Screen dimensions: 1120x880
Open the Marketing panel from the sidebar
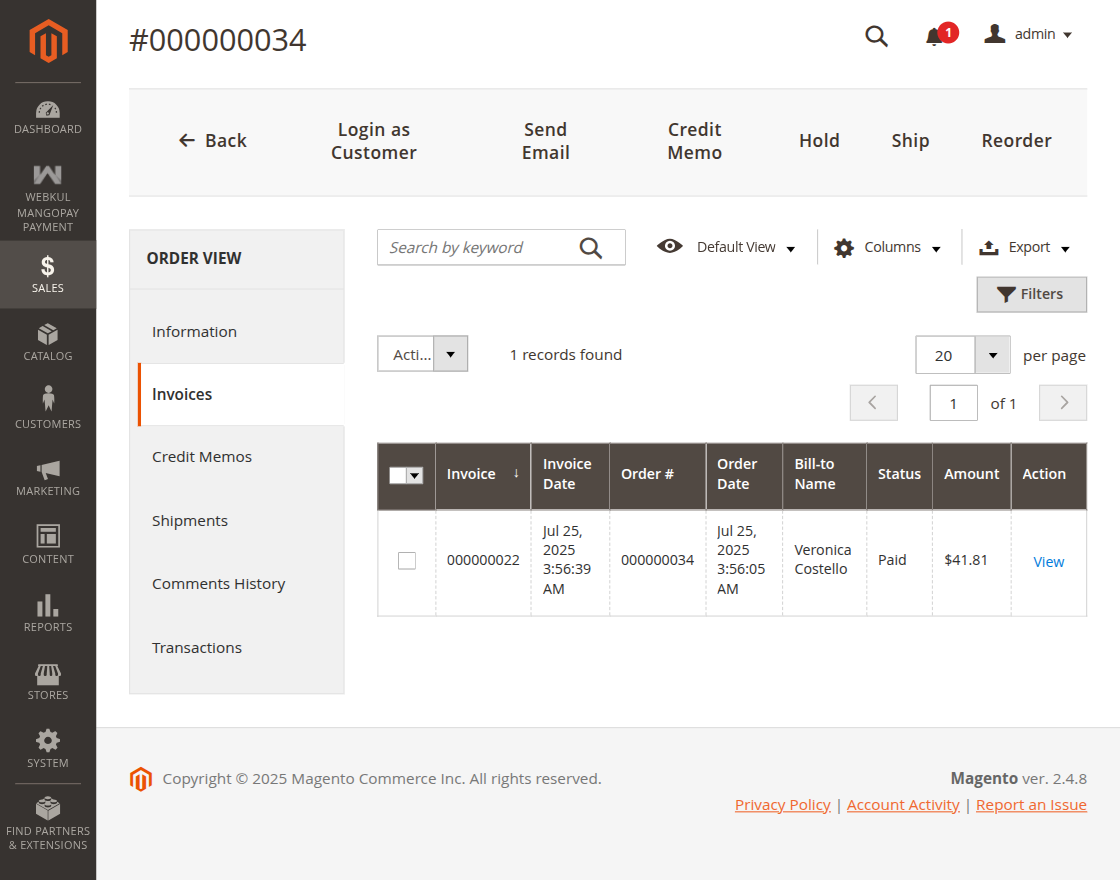tap(47, 475)
